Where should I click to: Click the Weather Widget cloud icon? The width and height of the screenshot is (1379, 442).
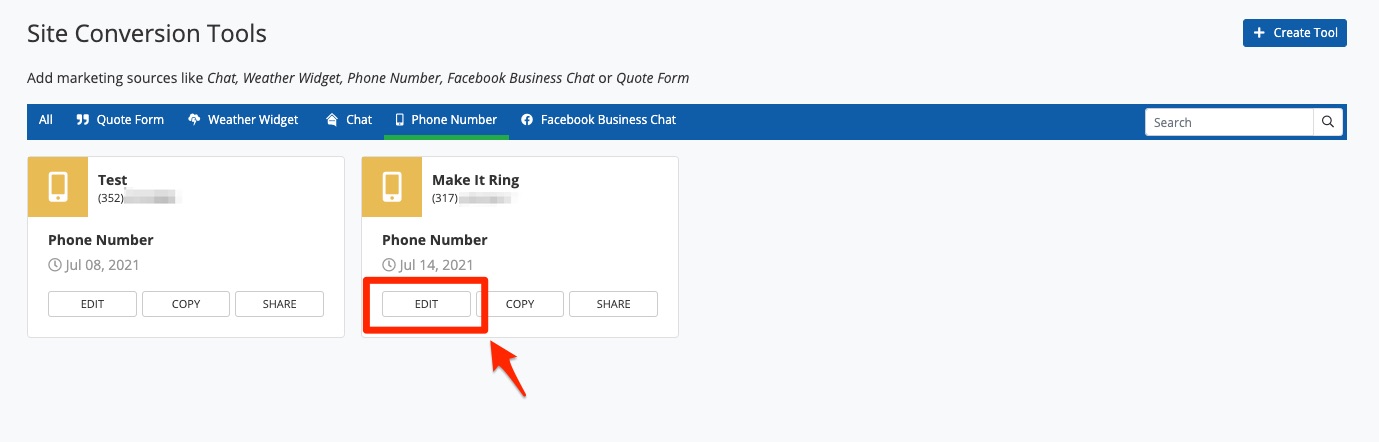pos(193,120)
